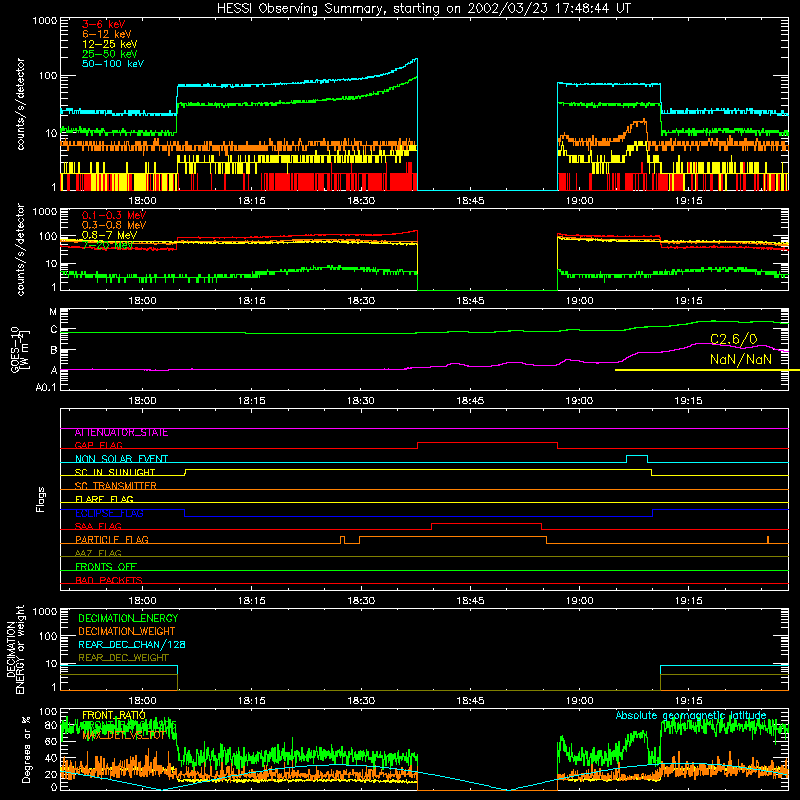800x800 pixels.
Task: Click the FRONTS_OFF flag label
Action: coord(106,567)
